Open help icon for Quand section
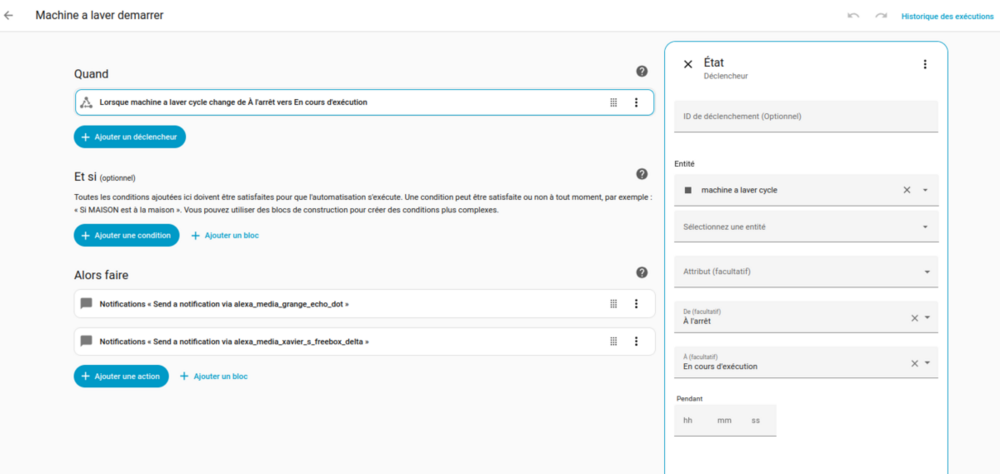The width and height of the screenshot is (1000, 474). 642,71
